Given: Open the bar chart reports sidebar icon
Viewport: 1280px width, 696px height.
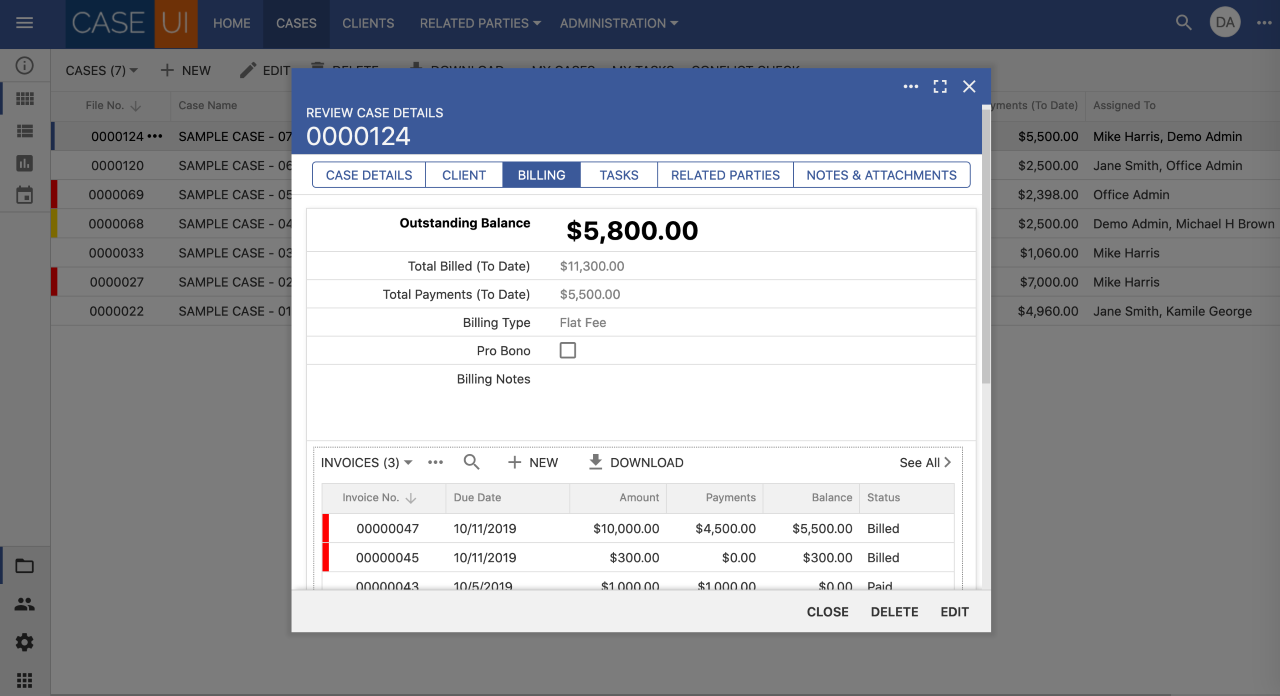Looking at the screenshot, I should [25, 162].
